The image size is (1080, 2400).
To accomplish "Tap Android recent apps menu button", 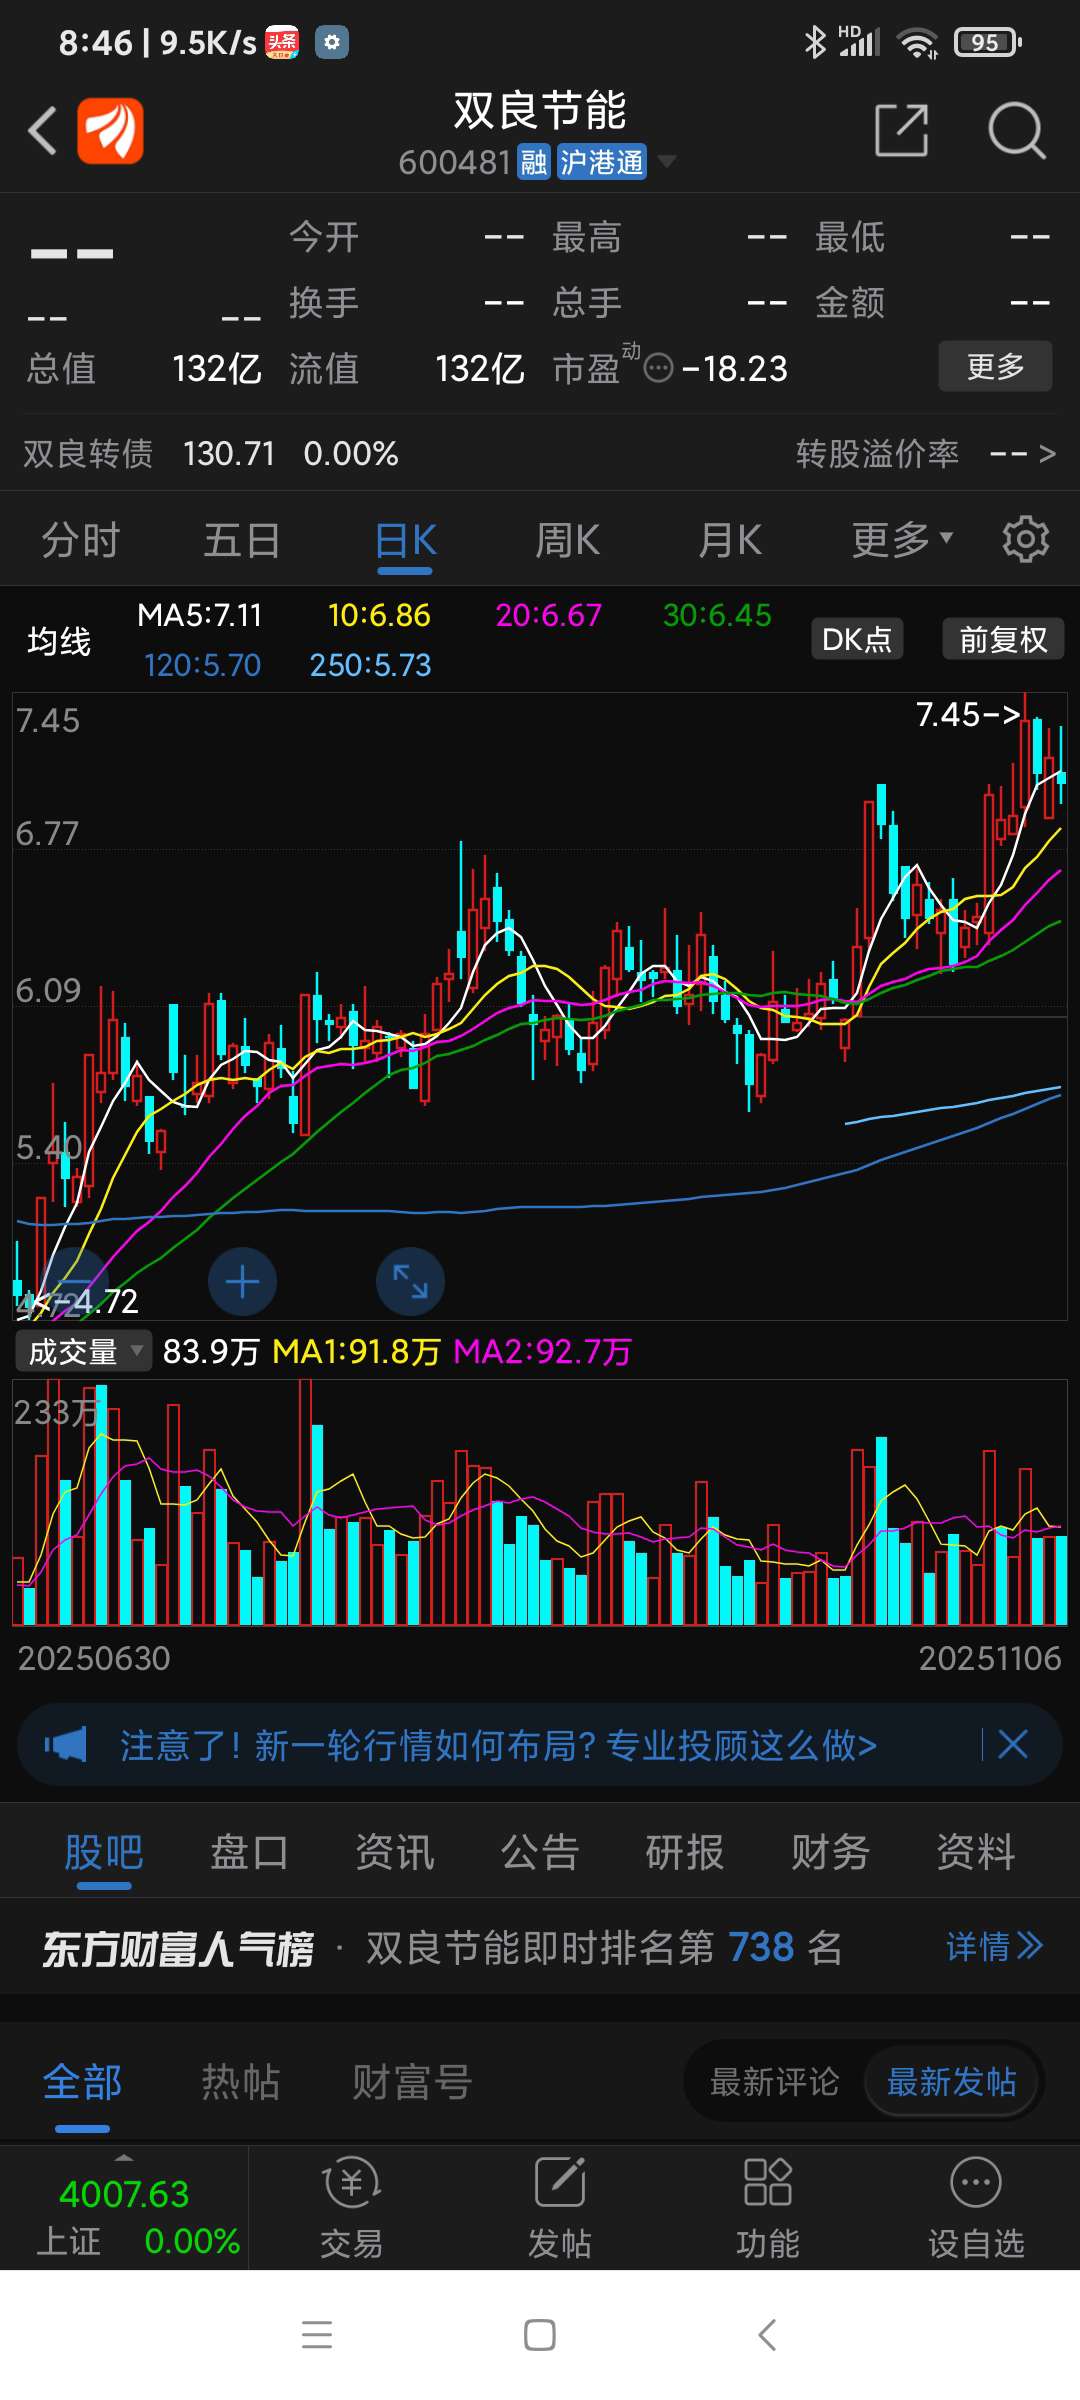I will 317,2335.
